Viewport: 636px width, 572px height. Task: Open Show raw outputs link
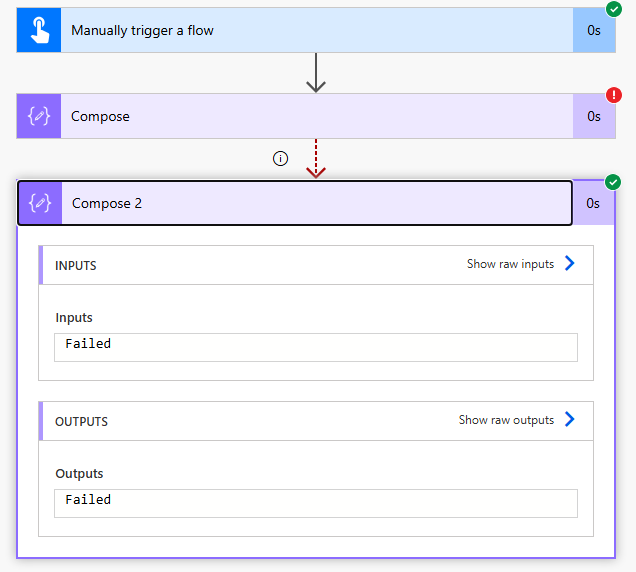(506, 420)
